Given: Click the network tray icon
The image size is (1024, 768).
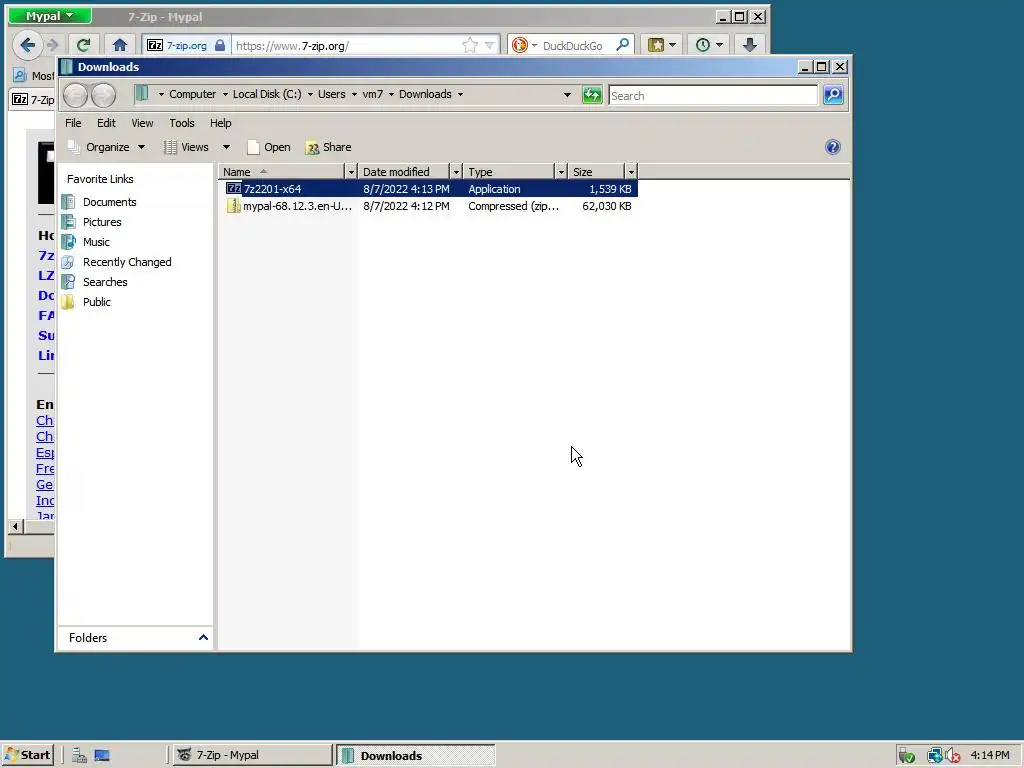Looking at the screenshot, I should coord(935,756).
